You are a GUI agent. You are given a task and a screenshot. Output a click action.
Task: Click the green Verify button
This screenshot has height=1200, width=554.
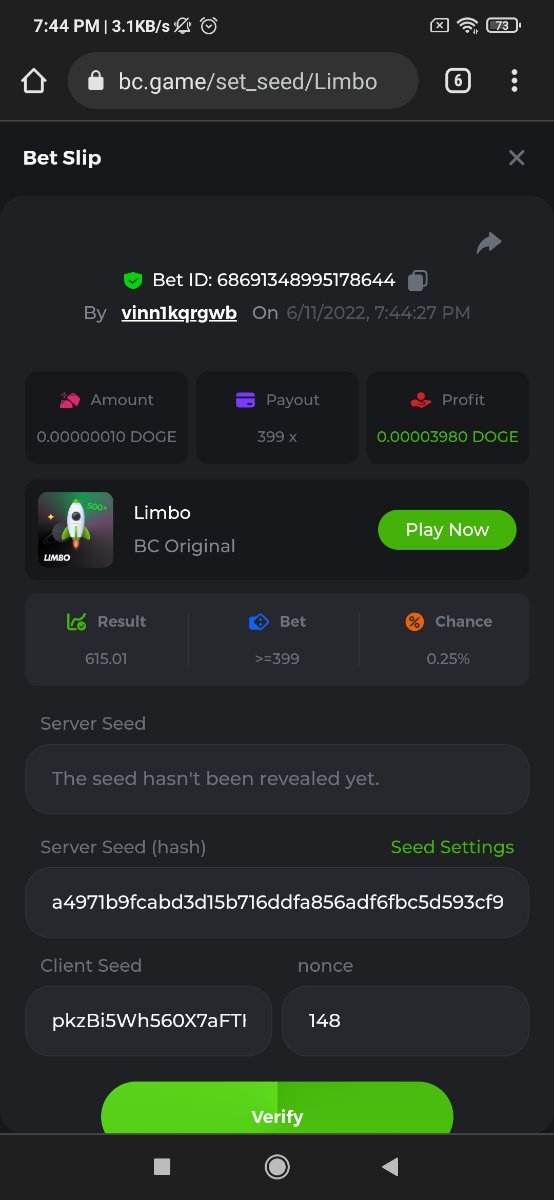pyautogui.click(x=277, y=1108)
